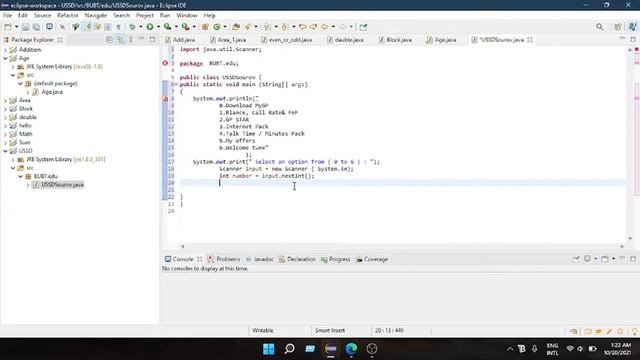
Task: Click the Open Console icon in Console view
Action: (x=605, y=259)
